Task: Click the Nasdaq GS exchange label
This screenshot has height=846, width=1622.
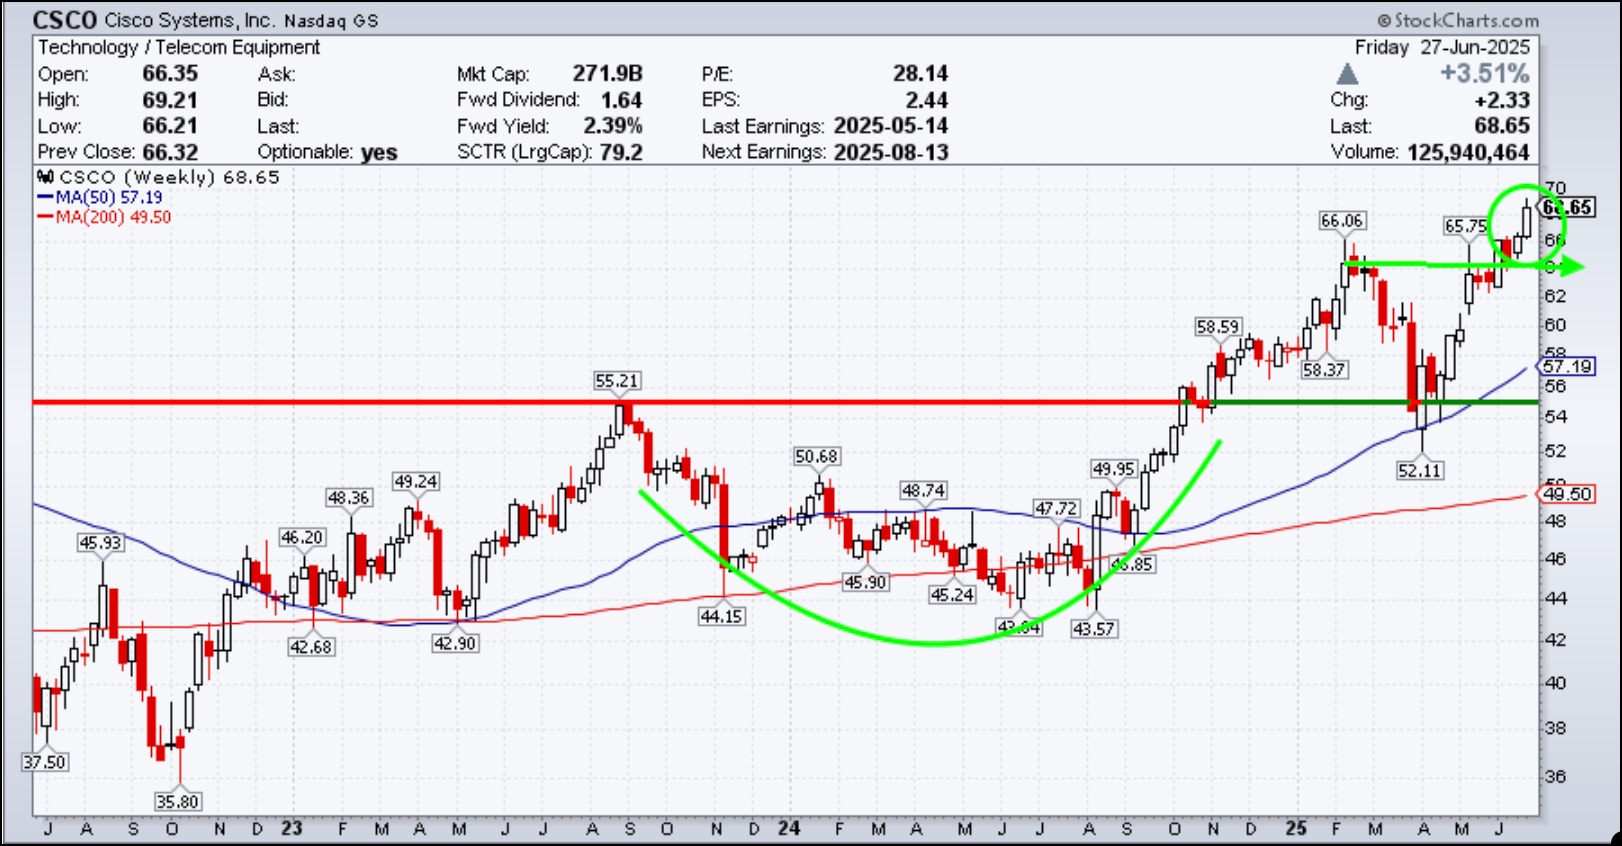Action: 331,21
